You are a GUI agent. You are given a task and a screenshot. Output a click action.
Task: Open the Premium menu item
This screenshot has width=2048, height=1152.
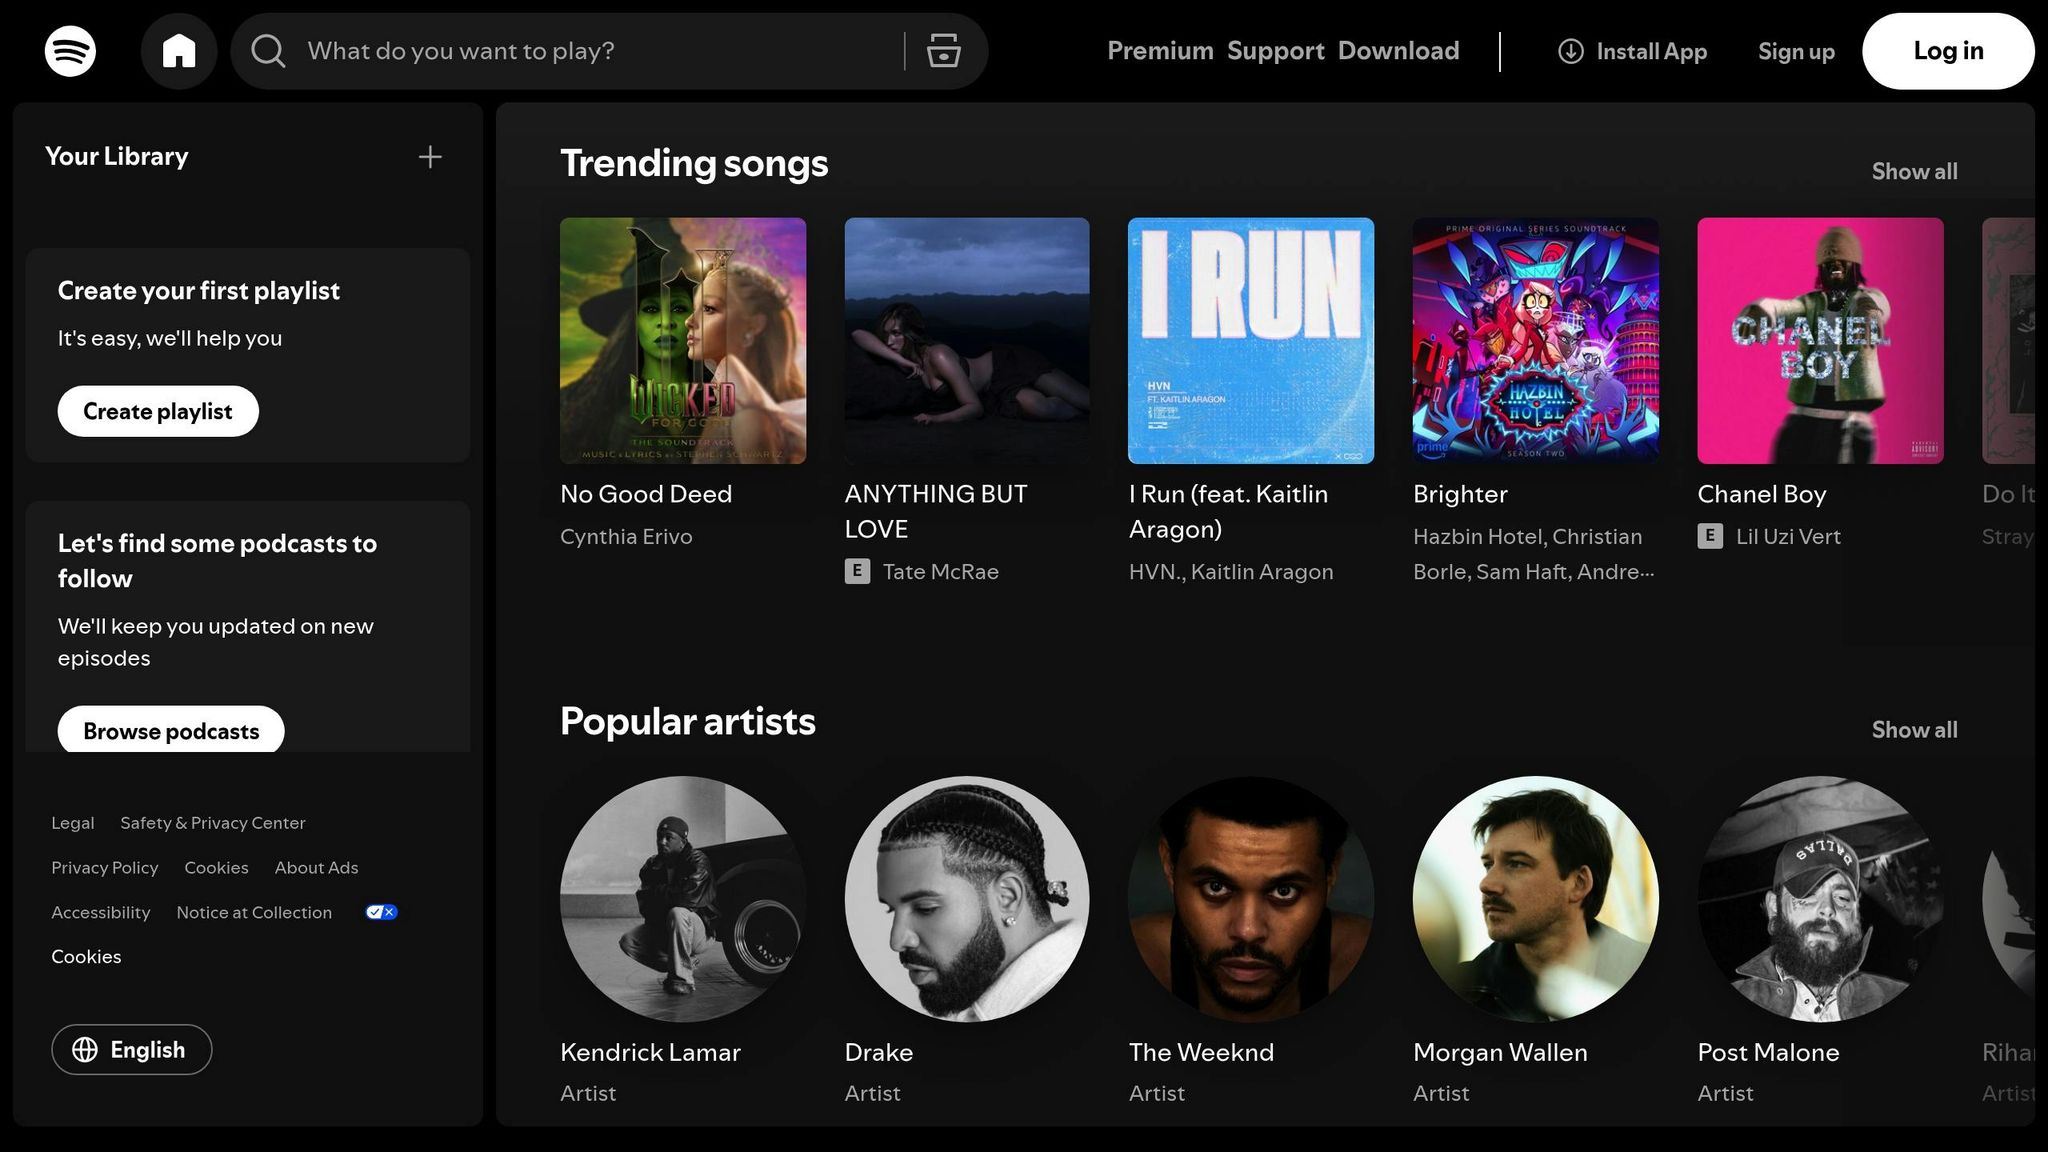click(1160, 51)
